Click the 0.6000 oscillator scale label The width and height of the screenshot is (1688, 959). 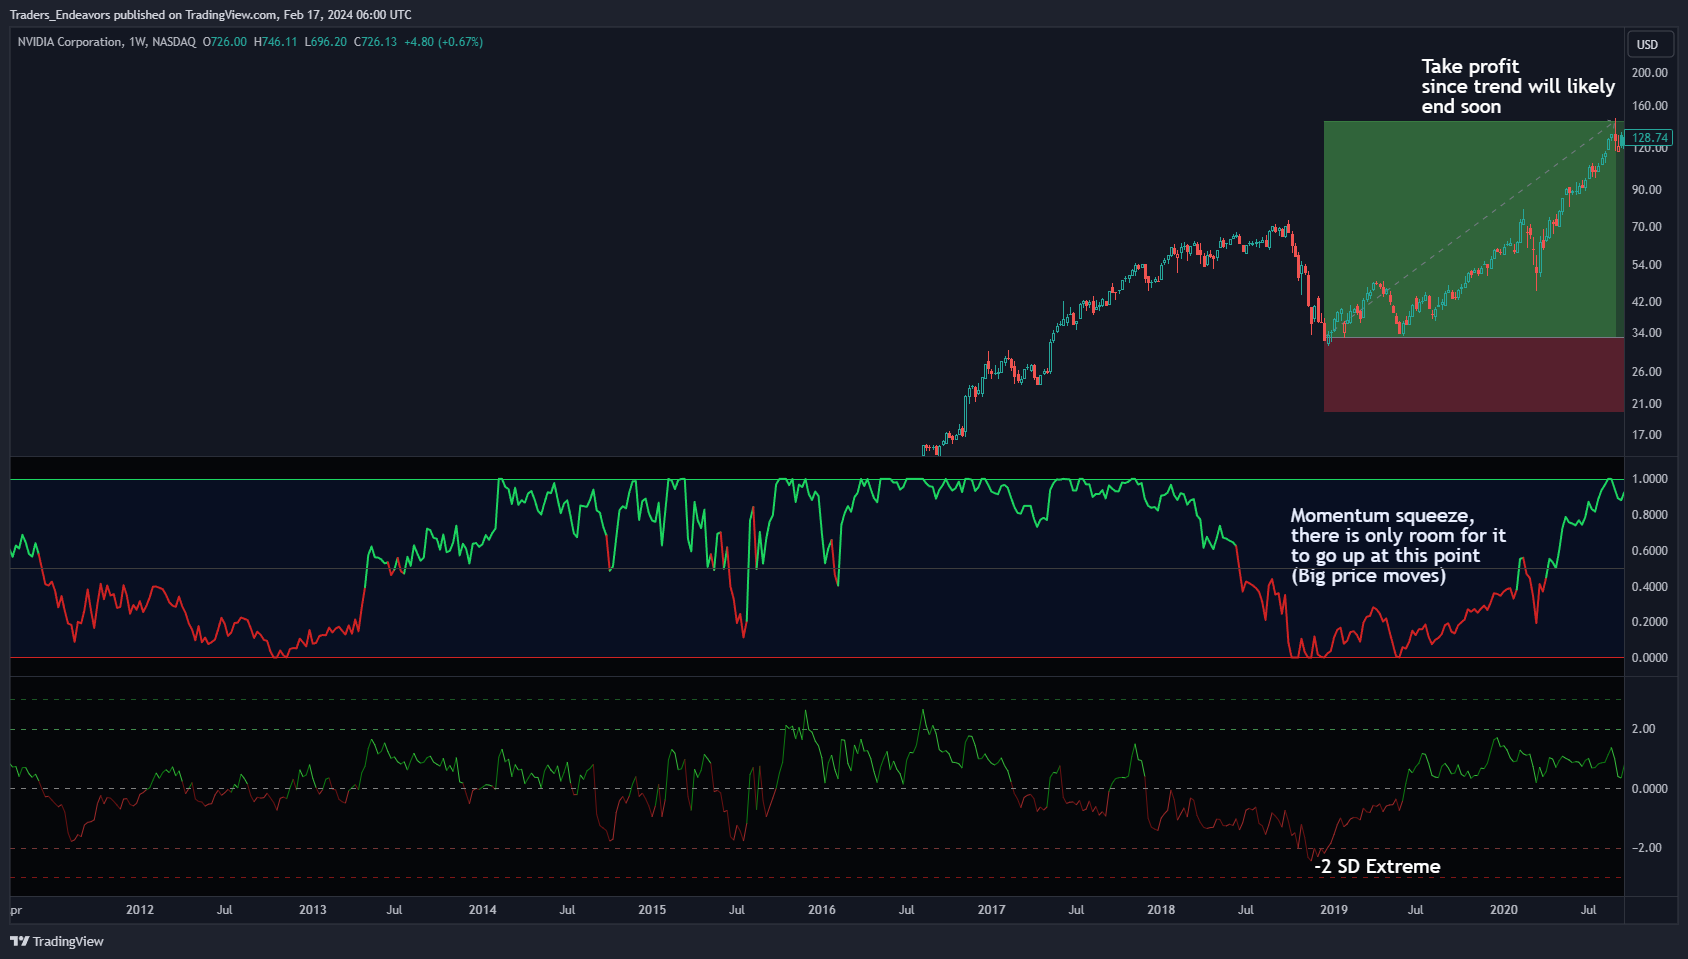[x=1650, y=551]
